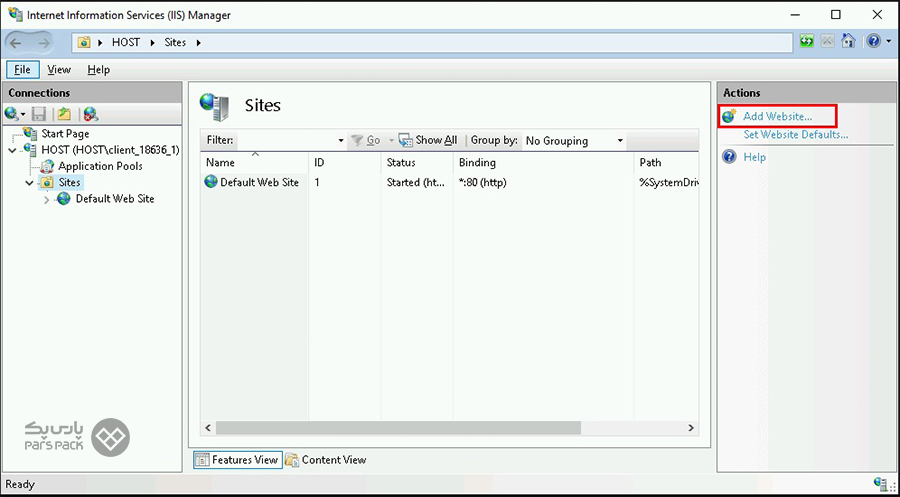Viewport: 900px width, 497px height.
Task: Sort by the Binding column header
Action: pos(544,162)
